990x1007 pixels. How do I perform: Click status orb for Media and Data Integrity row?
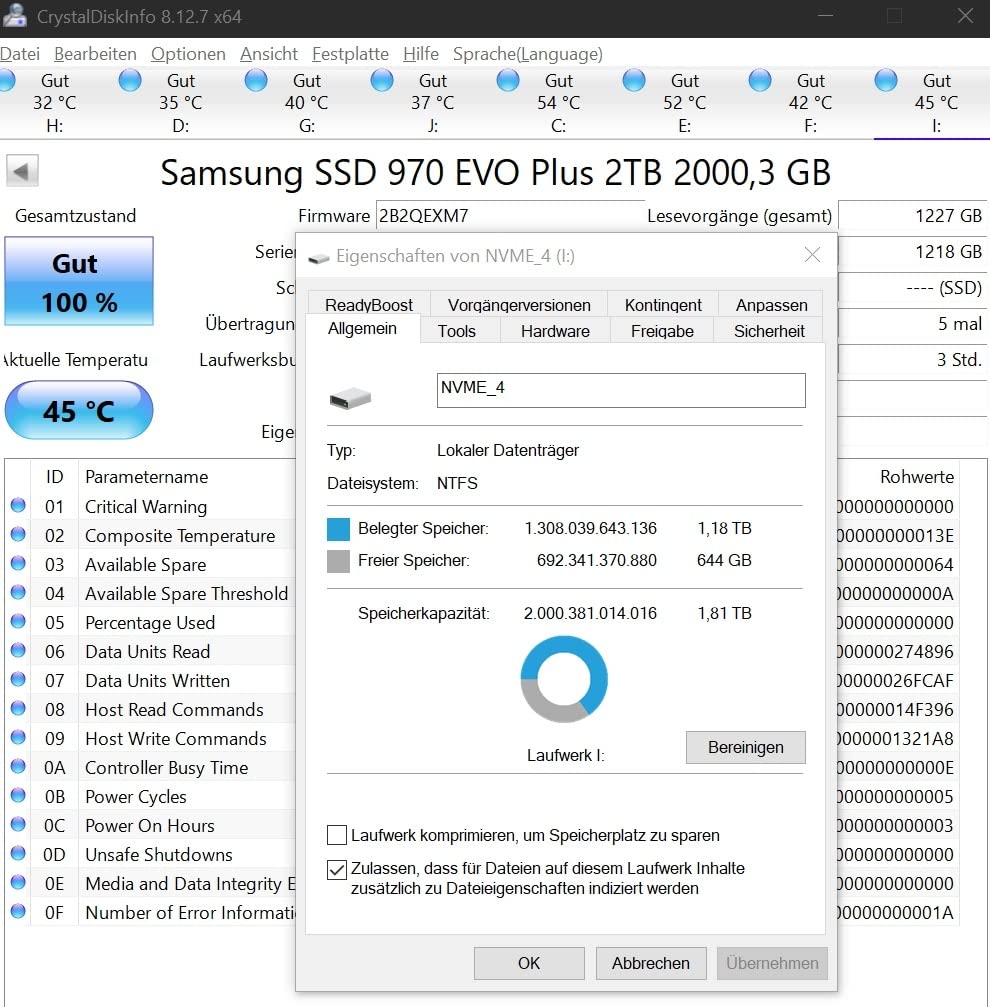click(x=18, y=882)
